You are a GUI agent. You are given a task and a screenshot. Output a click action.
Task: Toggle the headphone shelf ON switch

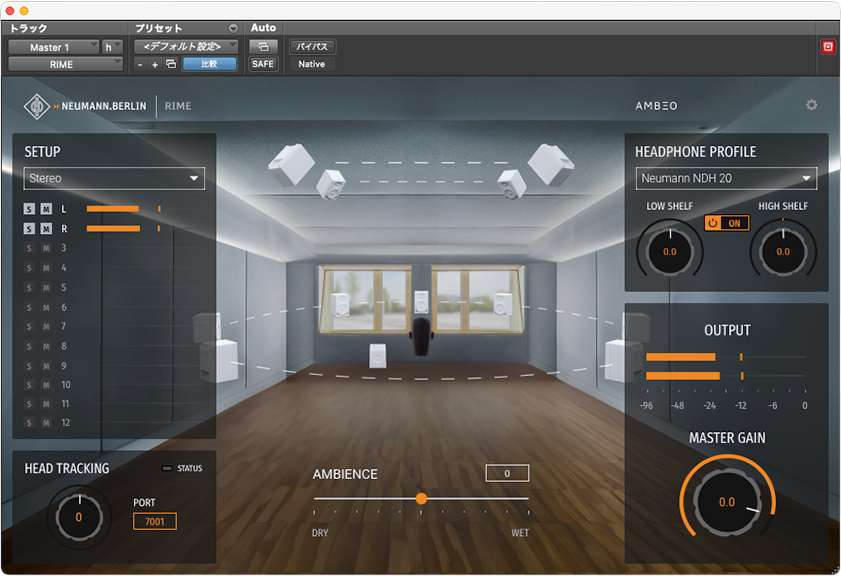pyautogui.click(x=727, y=223)
